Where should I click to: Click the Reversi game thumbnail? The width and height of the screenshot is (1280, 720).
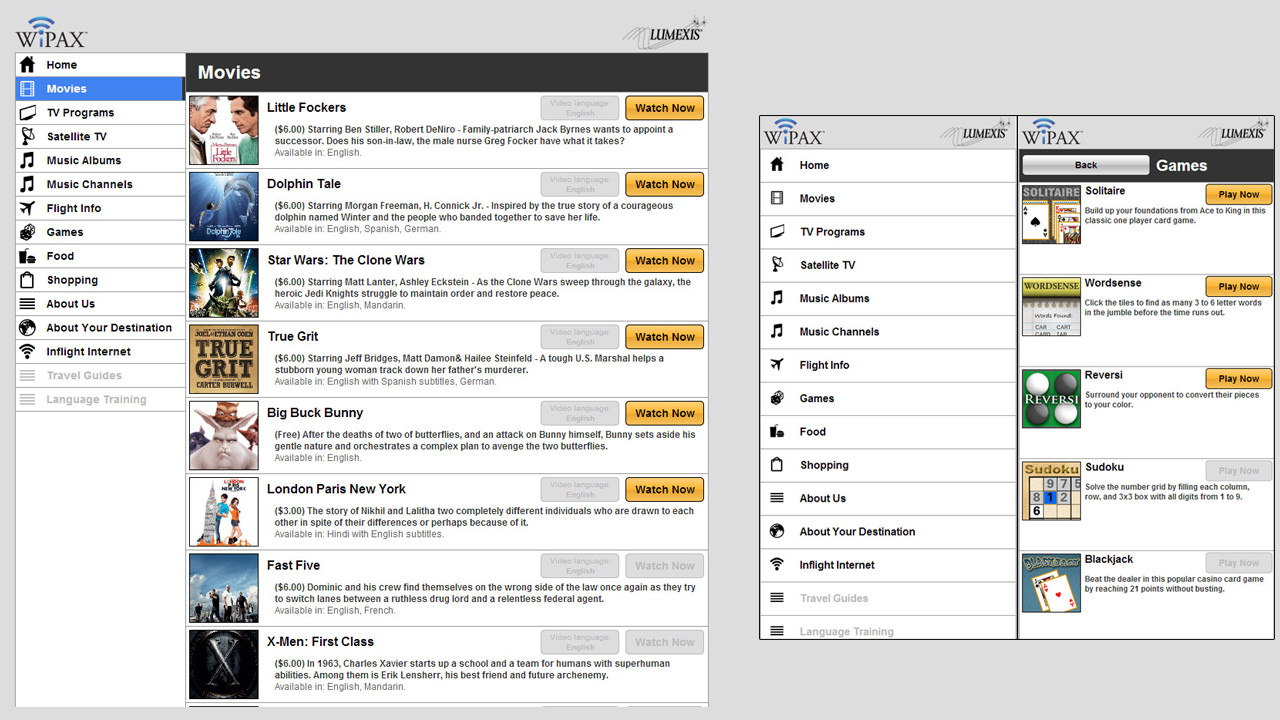1051,399
